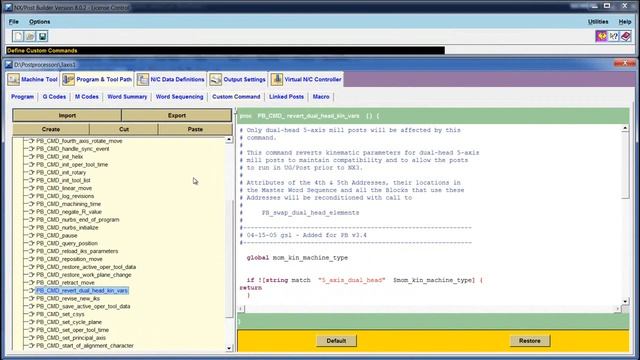The width and height of the screenshot is (640, 360).
Task: Select the Program sub-tab
Action: 22,97
